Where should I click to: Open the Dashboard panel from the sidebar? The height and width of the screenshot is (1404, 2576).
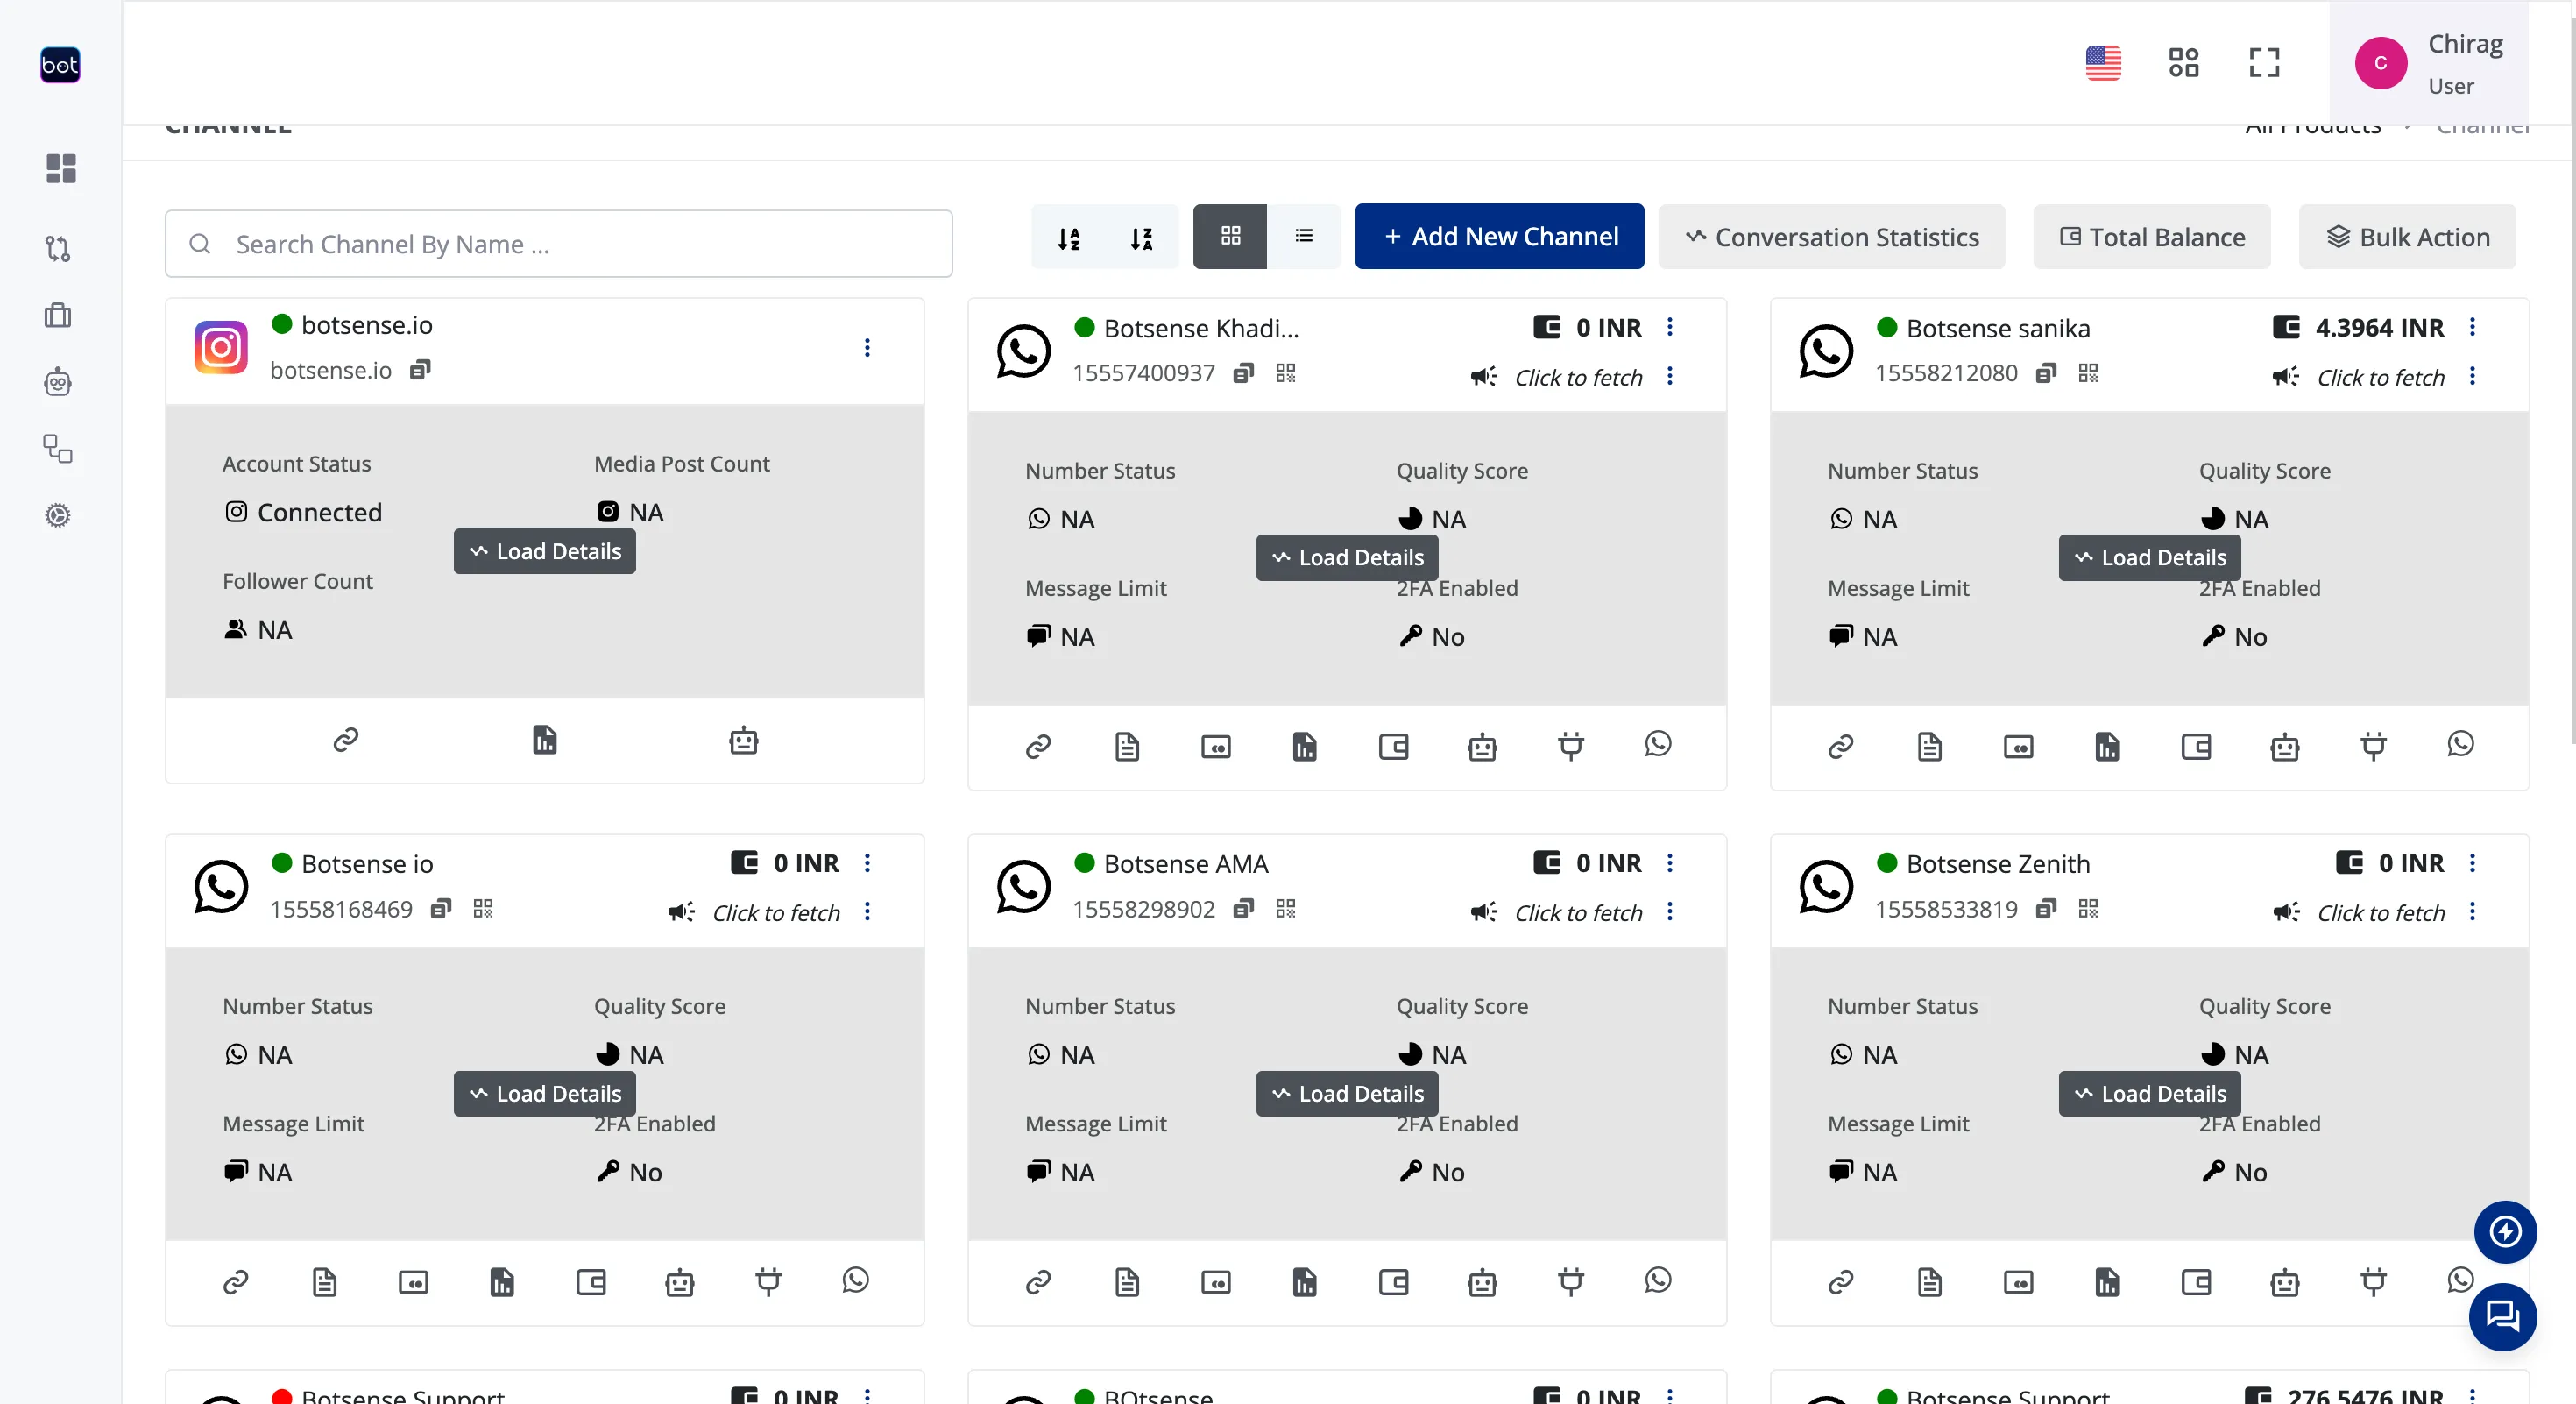59,168
